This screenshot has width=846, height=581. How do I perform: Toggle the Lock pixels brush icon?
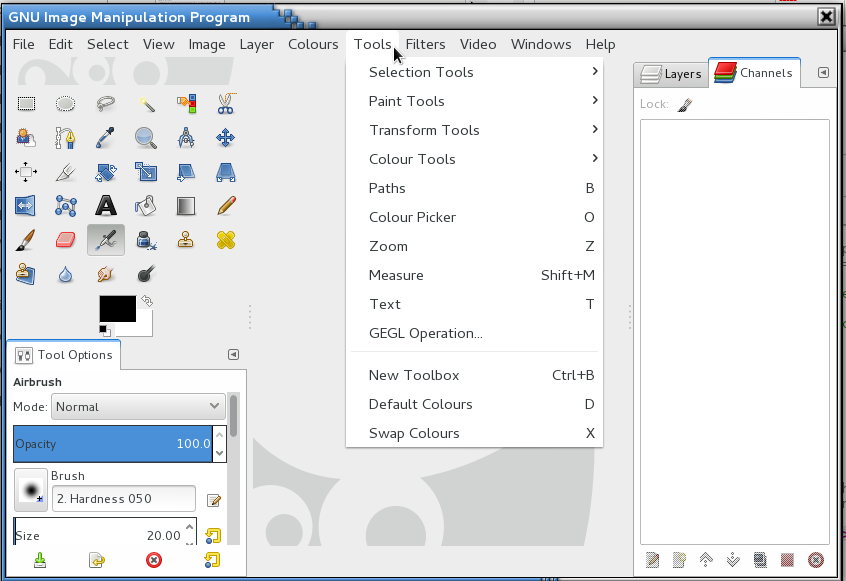[685, 104]
